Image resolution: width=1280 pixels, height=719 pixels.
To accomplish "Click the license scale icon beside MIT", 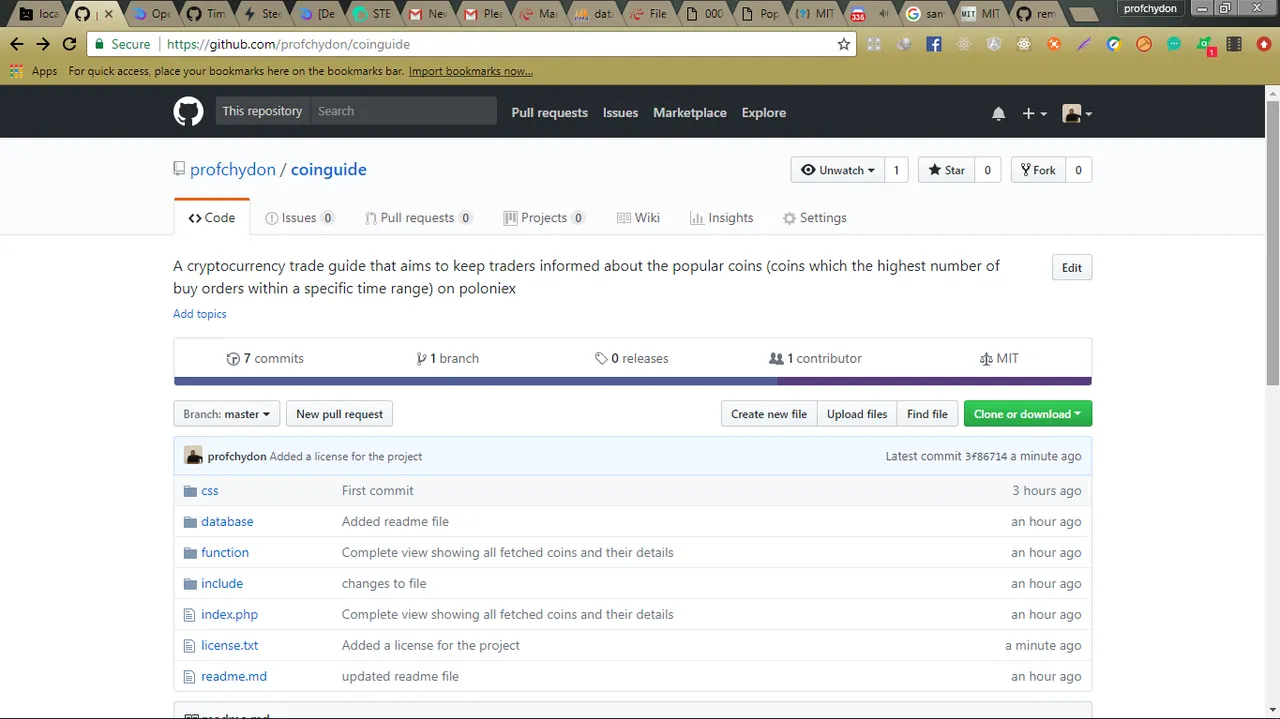I will point(986,359).
